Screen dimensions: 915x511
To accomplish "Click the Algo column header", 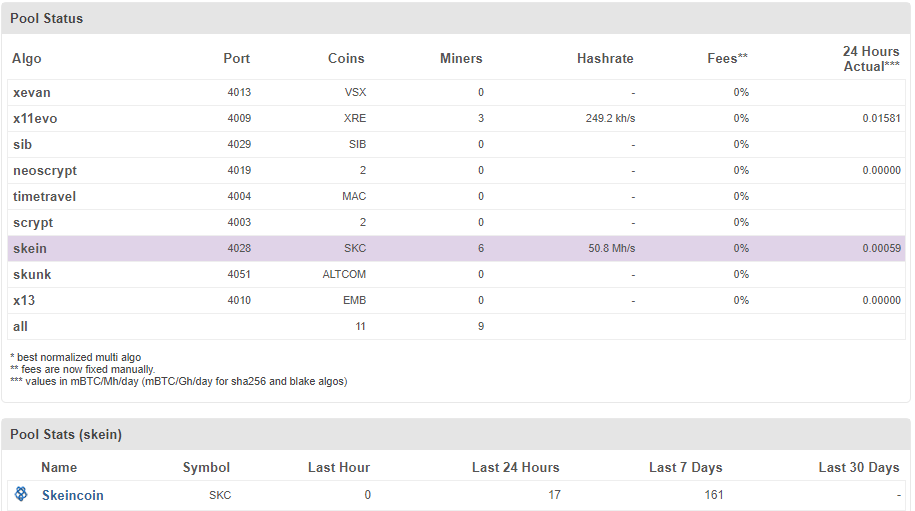I will coord(27,58).
